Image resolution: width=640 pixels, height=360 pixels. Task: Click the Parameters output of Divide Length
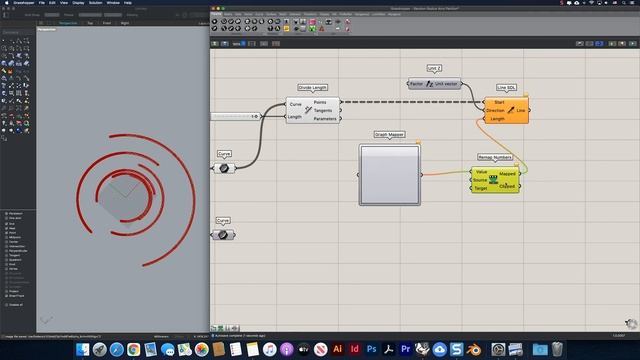tap(325, 119)
